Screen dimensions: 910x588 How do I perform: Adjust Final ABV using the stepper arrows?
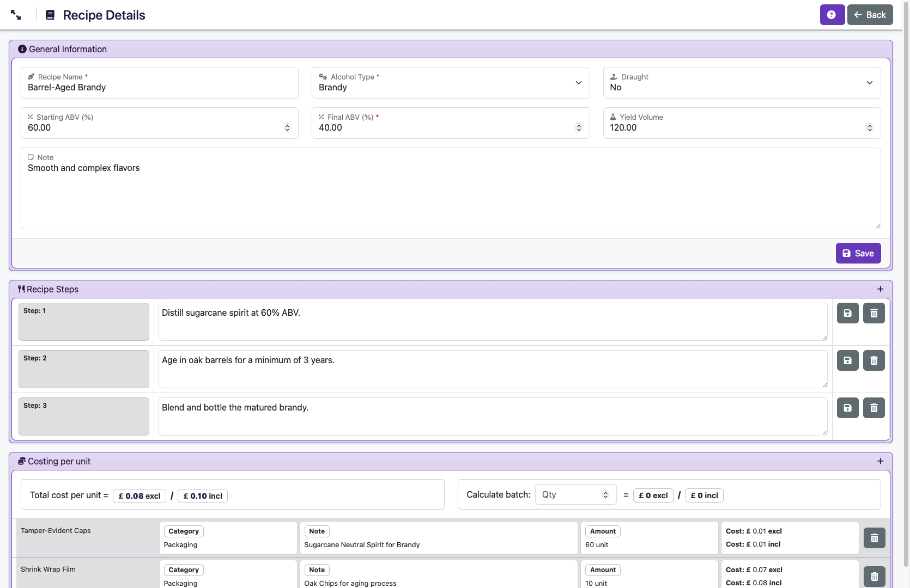click(579, 128)
